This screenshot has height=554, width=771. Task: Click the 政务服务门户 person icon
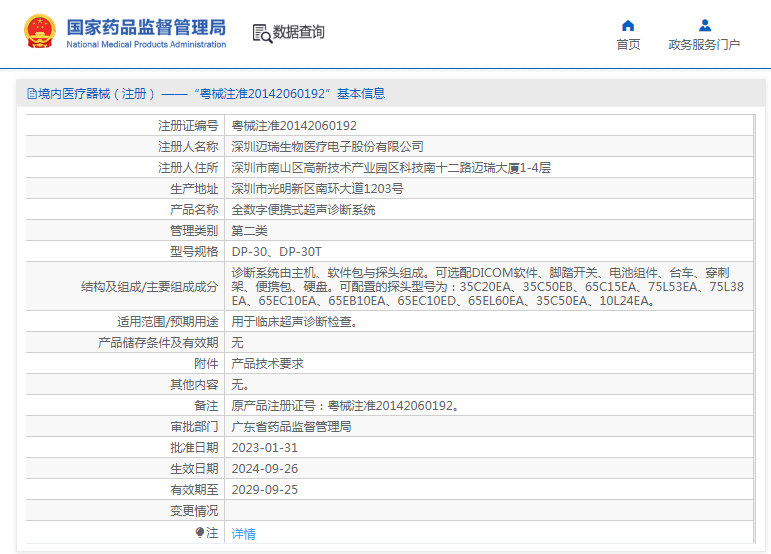[x=704, y=25]
